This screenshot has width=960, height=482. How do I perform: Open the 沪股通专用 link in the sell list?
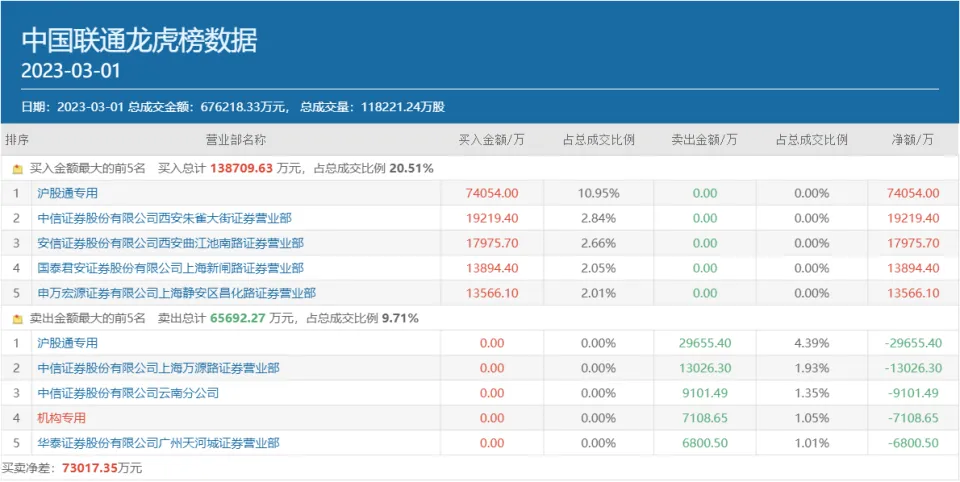tap(68, 343)
